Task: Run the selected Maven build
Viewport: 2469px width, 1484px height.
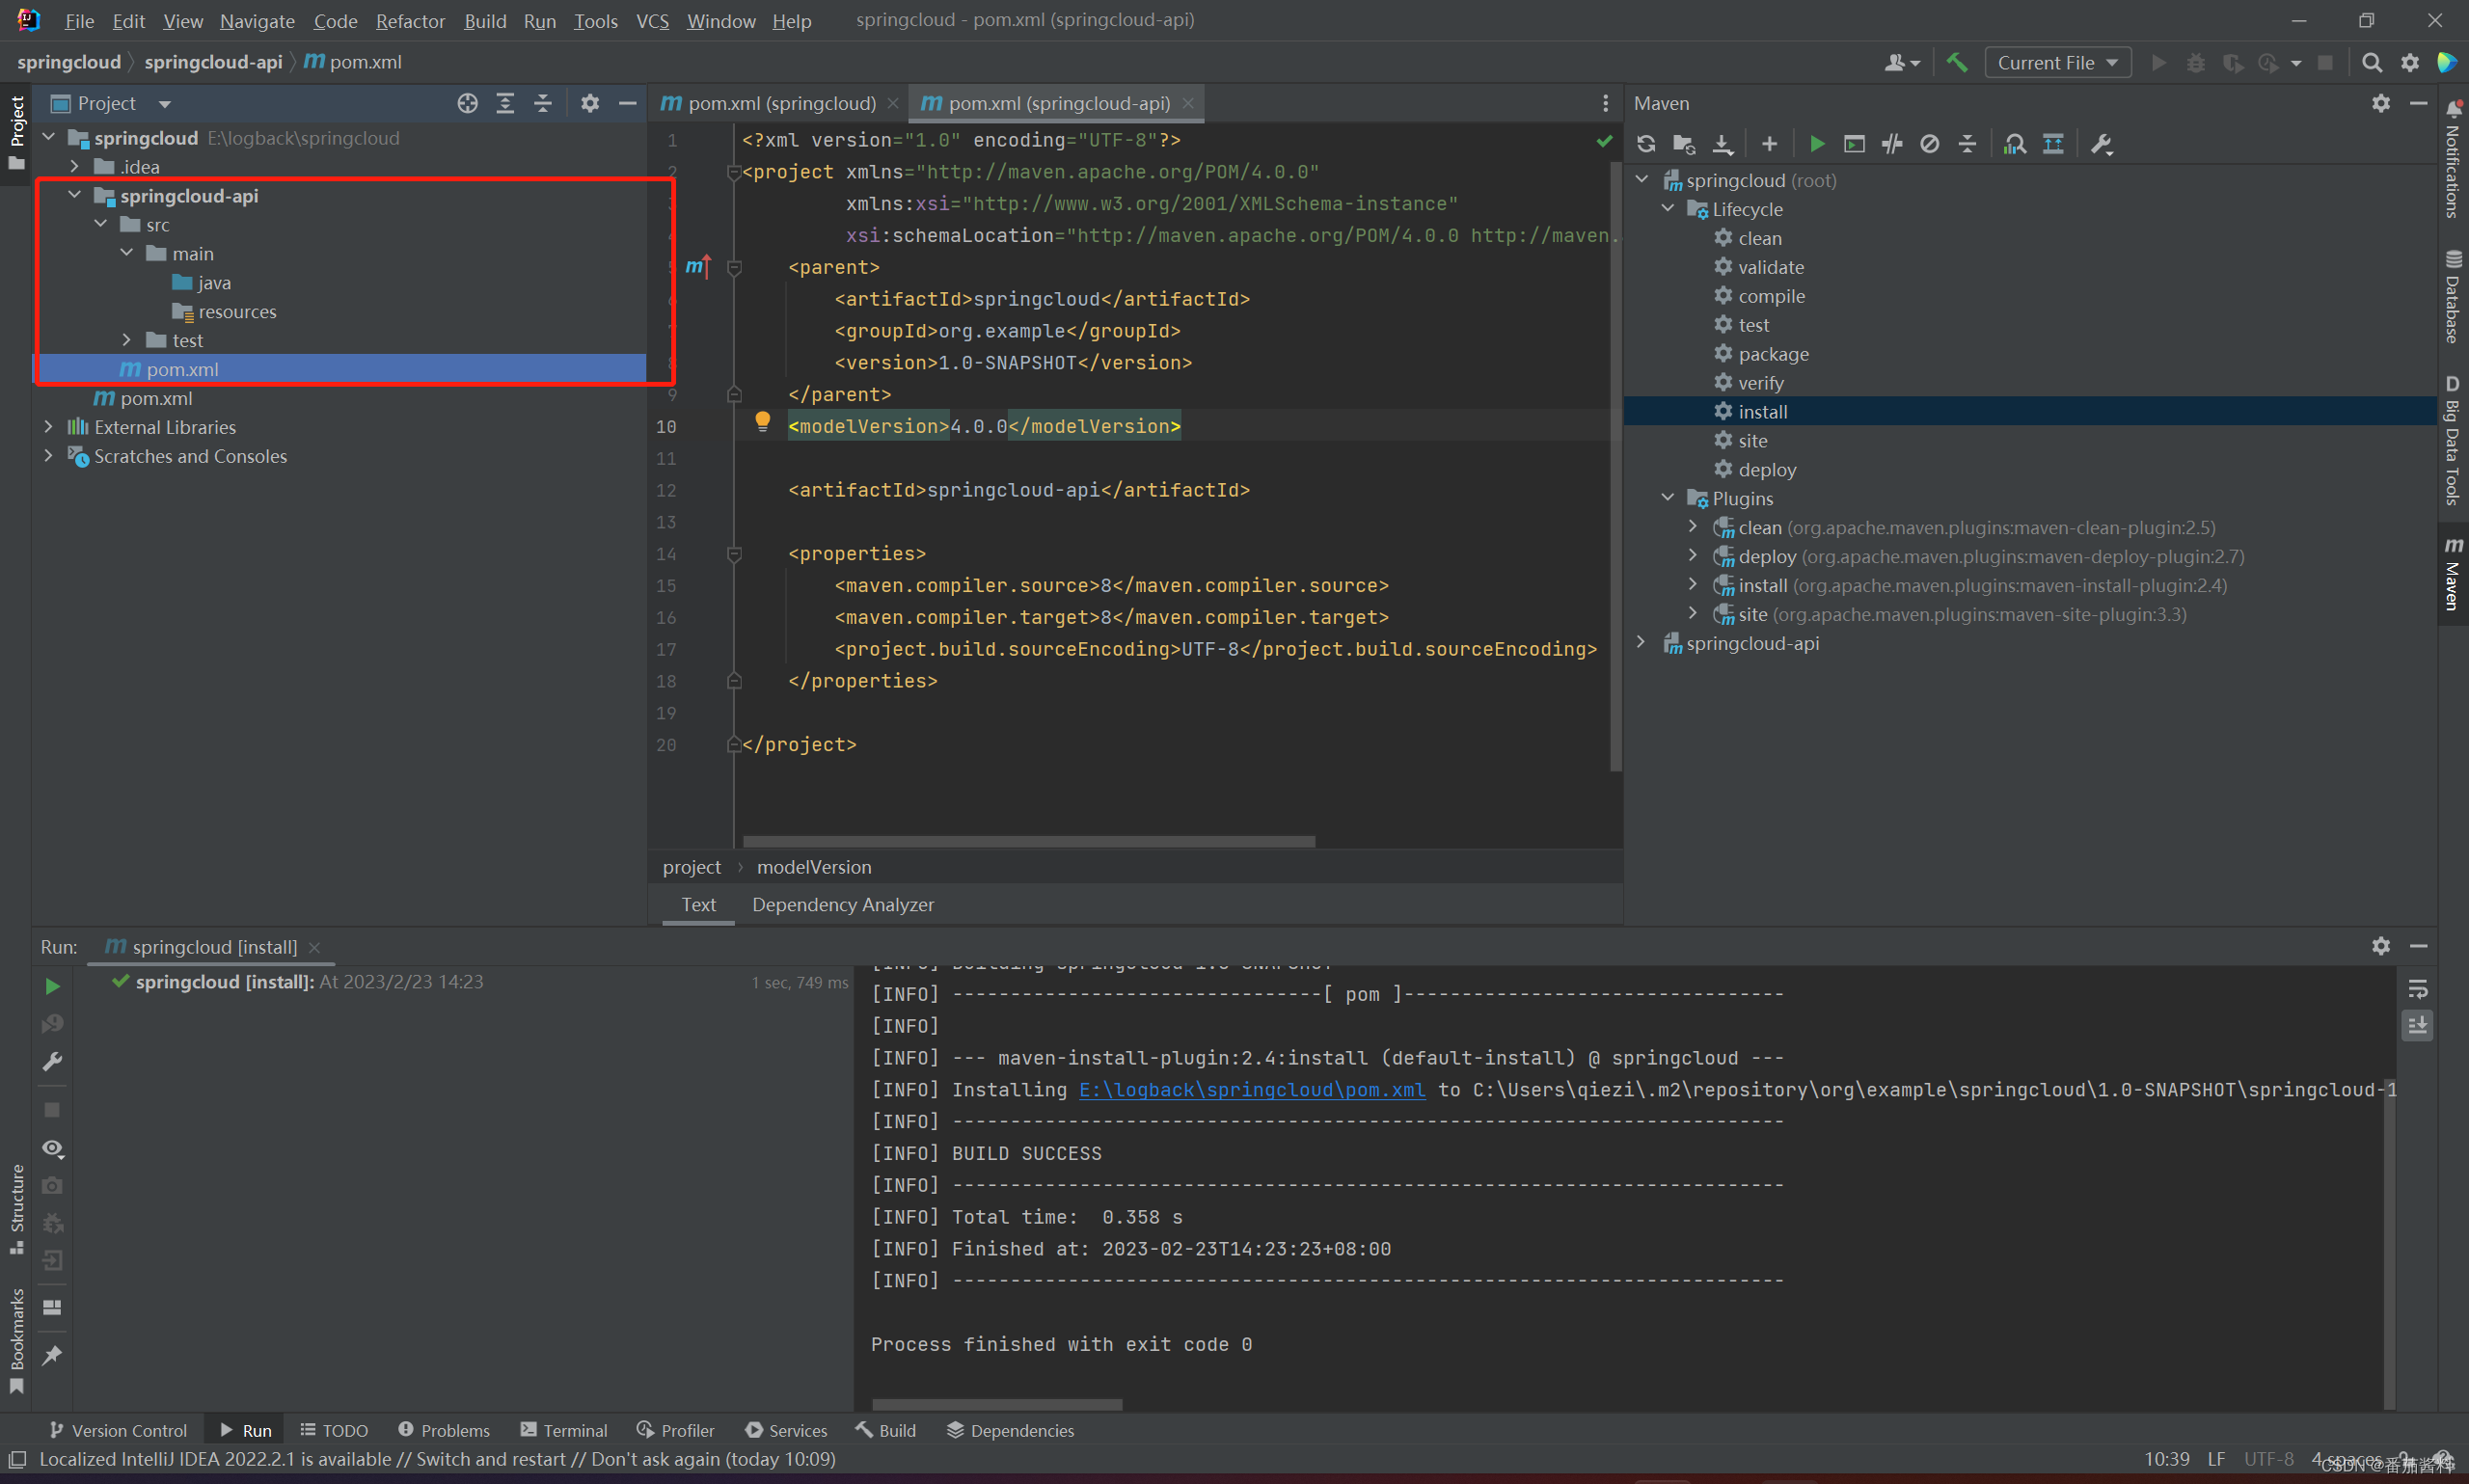Action: coord(1817,144)
